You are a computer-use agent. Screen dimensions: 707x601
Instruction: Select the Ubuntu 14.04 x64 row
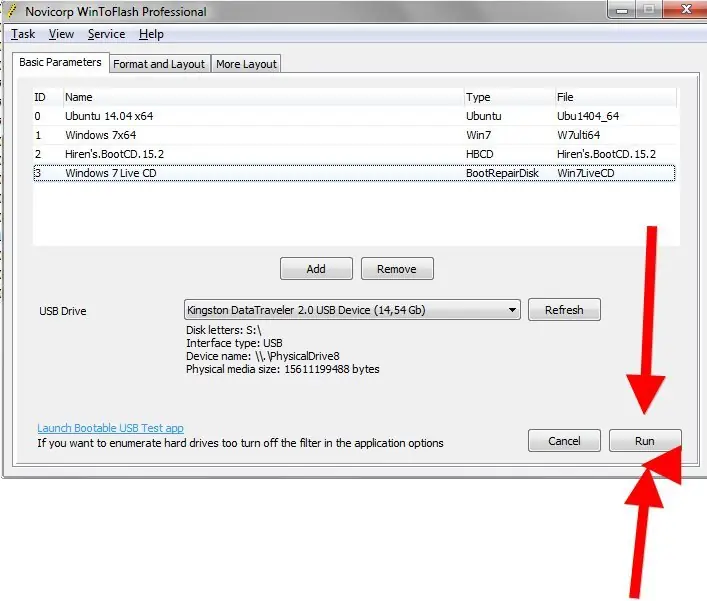pyautogui.click(x=354, y=116)
